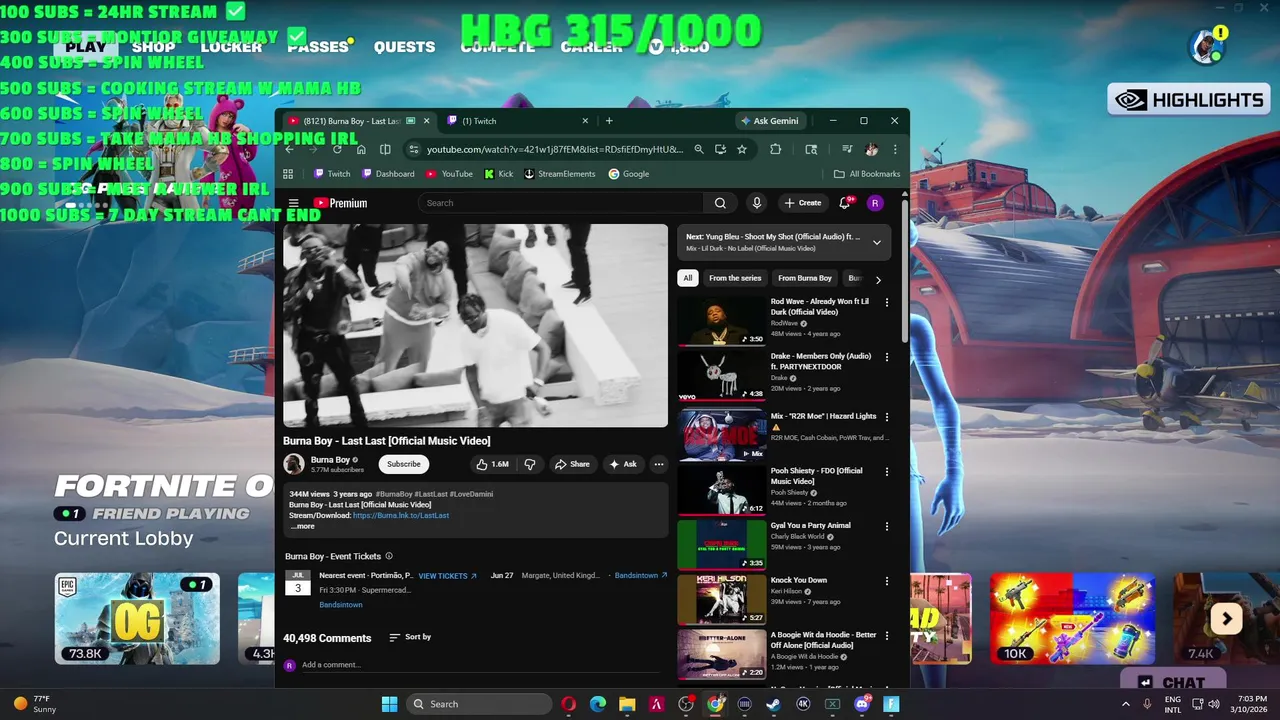Open the YouTube hamburger guide menu
This screenshot has height=720, width=1280.
[x=293, y=203]
